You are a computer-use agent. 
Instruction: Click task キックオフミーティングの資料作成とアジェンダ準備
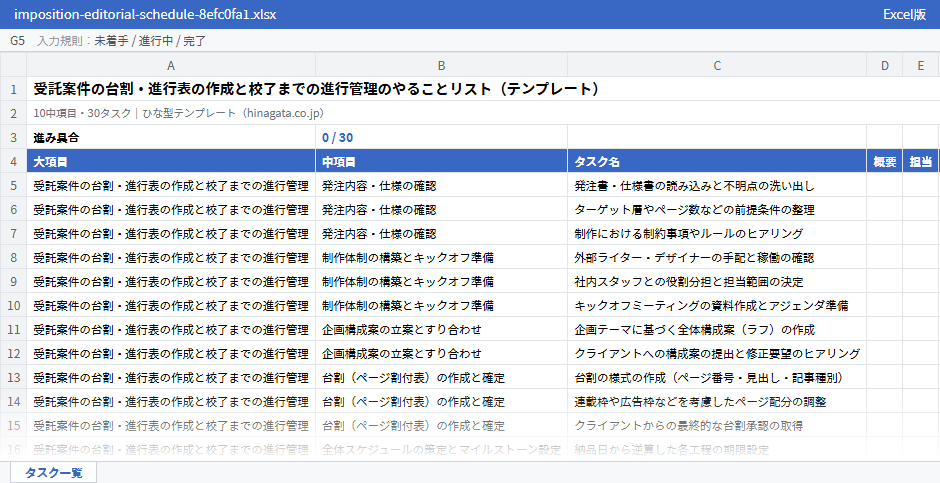pyautogui.click(x=717, y=306)
